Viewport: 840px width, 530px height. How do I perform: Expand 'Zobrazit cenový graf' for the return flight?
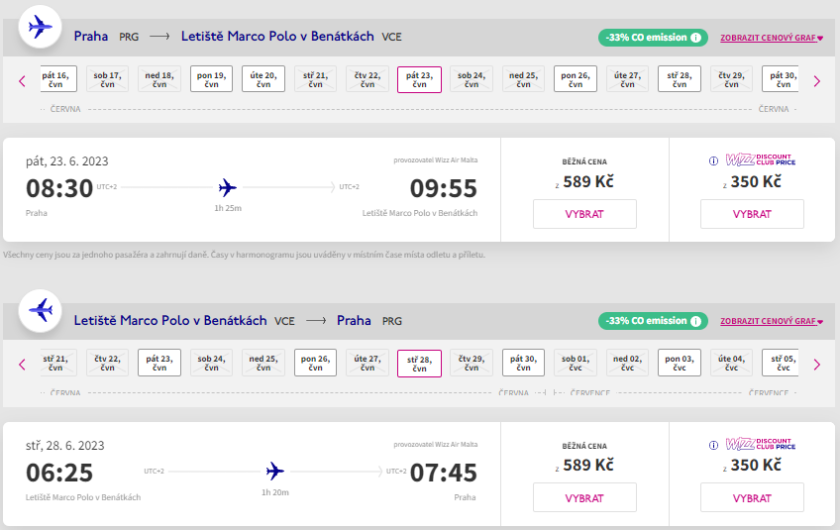point(771,322)
